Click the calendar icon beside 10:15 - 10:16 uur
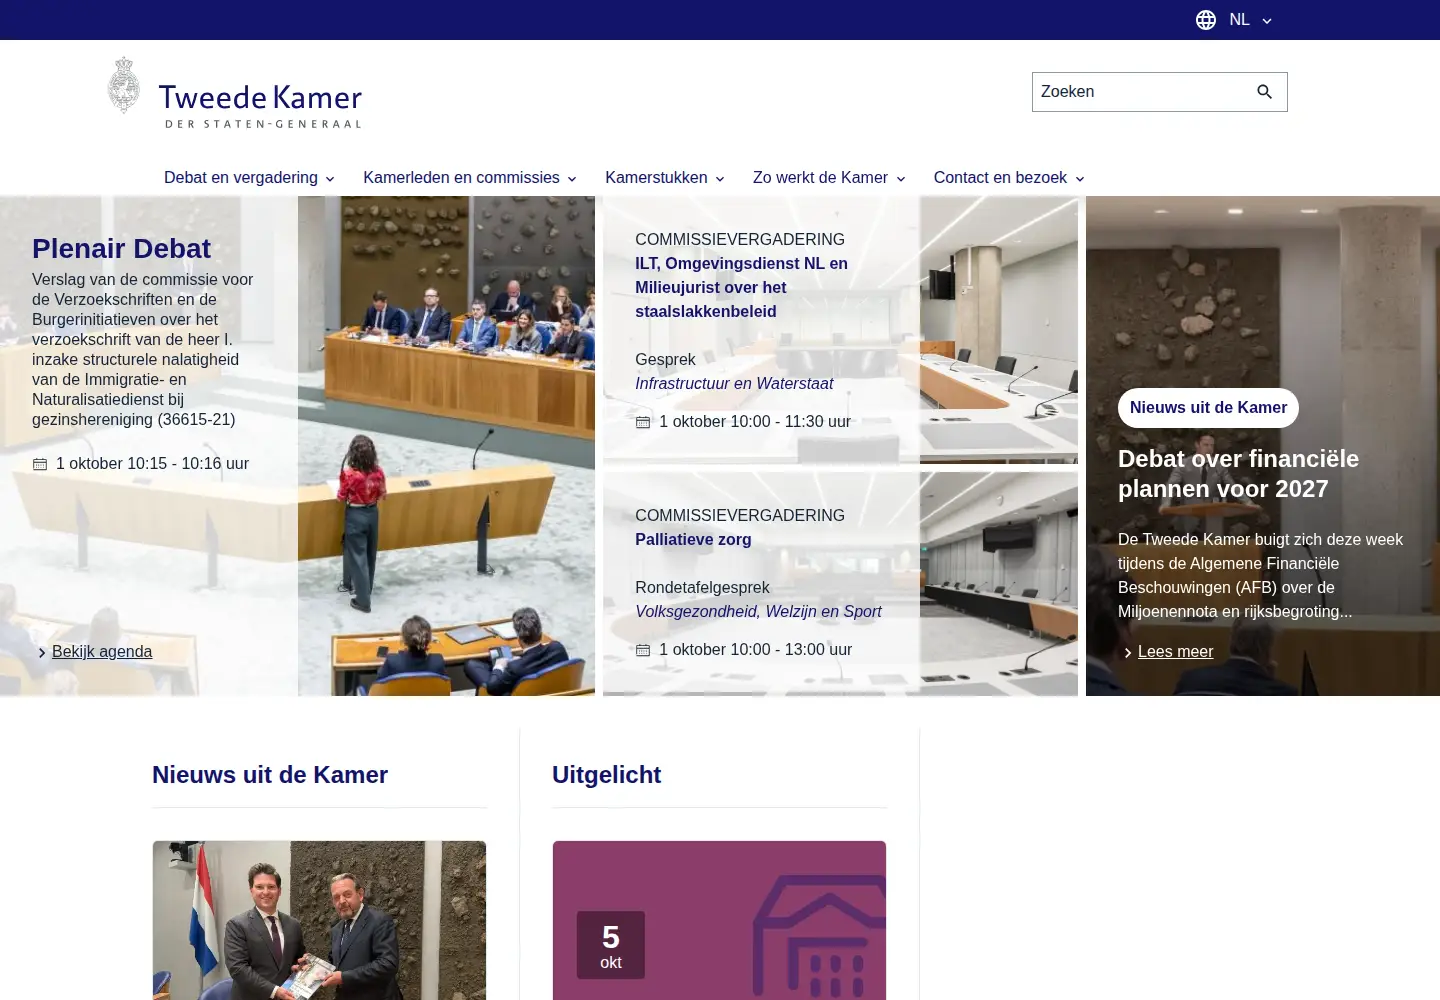The height and width of the screenshot is (1000, 1440). pos(40,464)
